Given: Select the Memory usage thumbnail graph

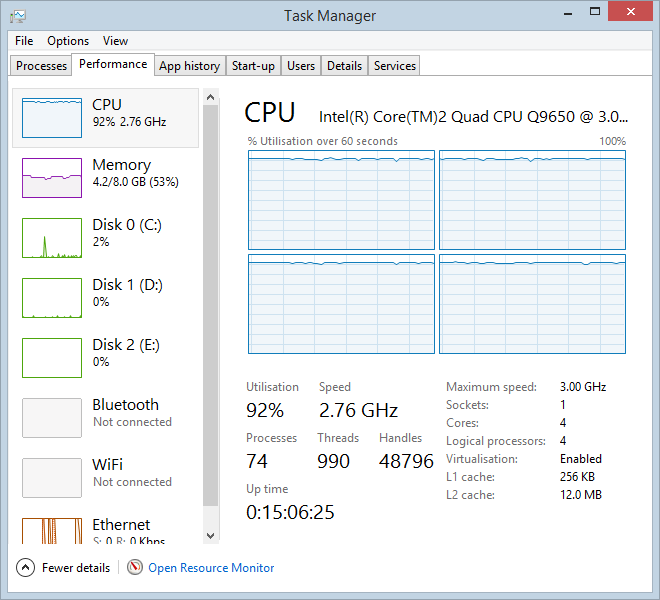Looking at the screenshot, I should [52, 178].
